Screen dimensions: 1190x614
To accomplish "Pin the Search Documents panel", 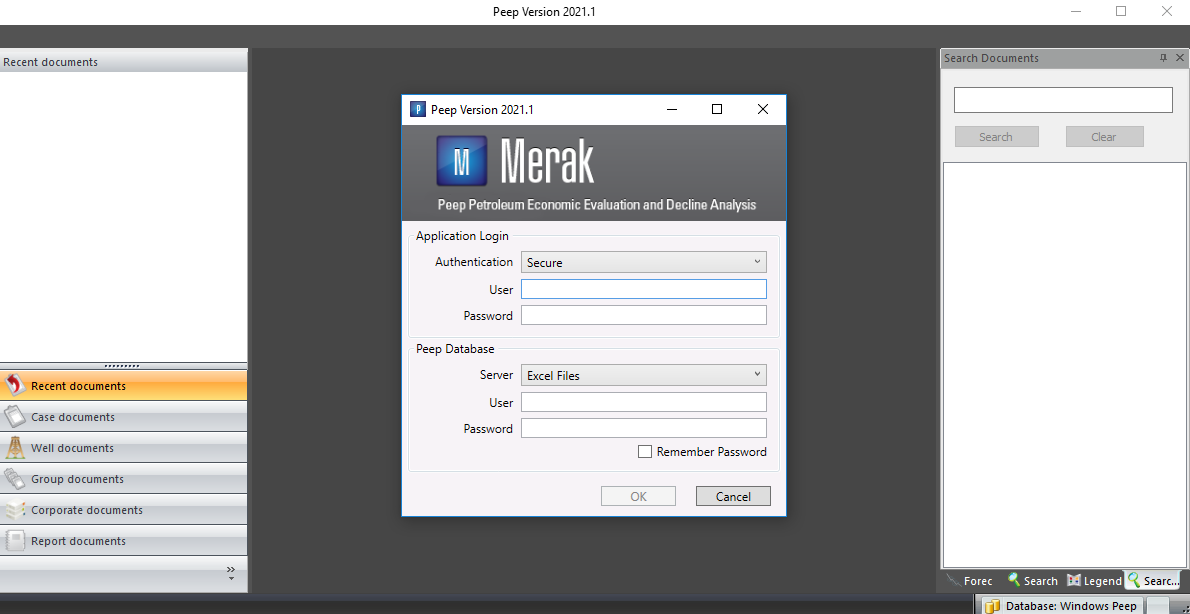I will click(x=1163, y=58).
